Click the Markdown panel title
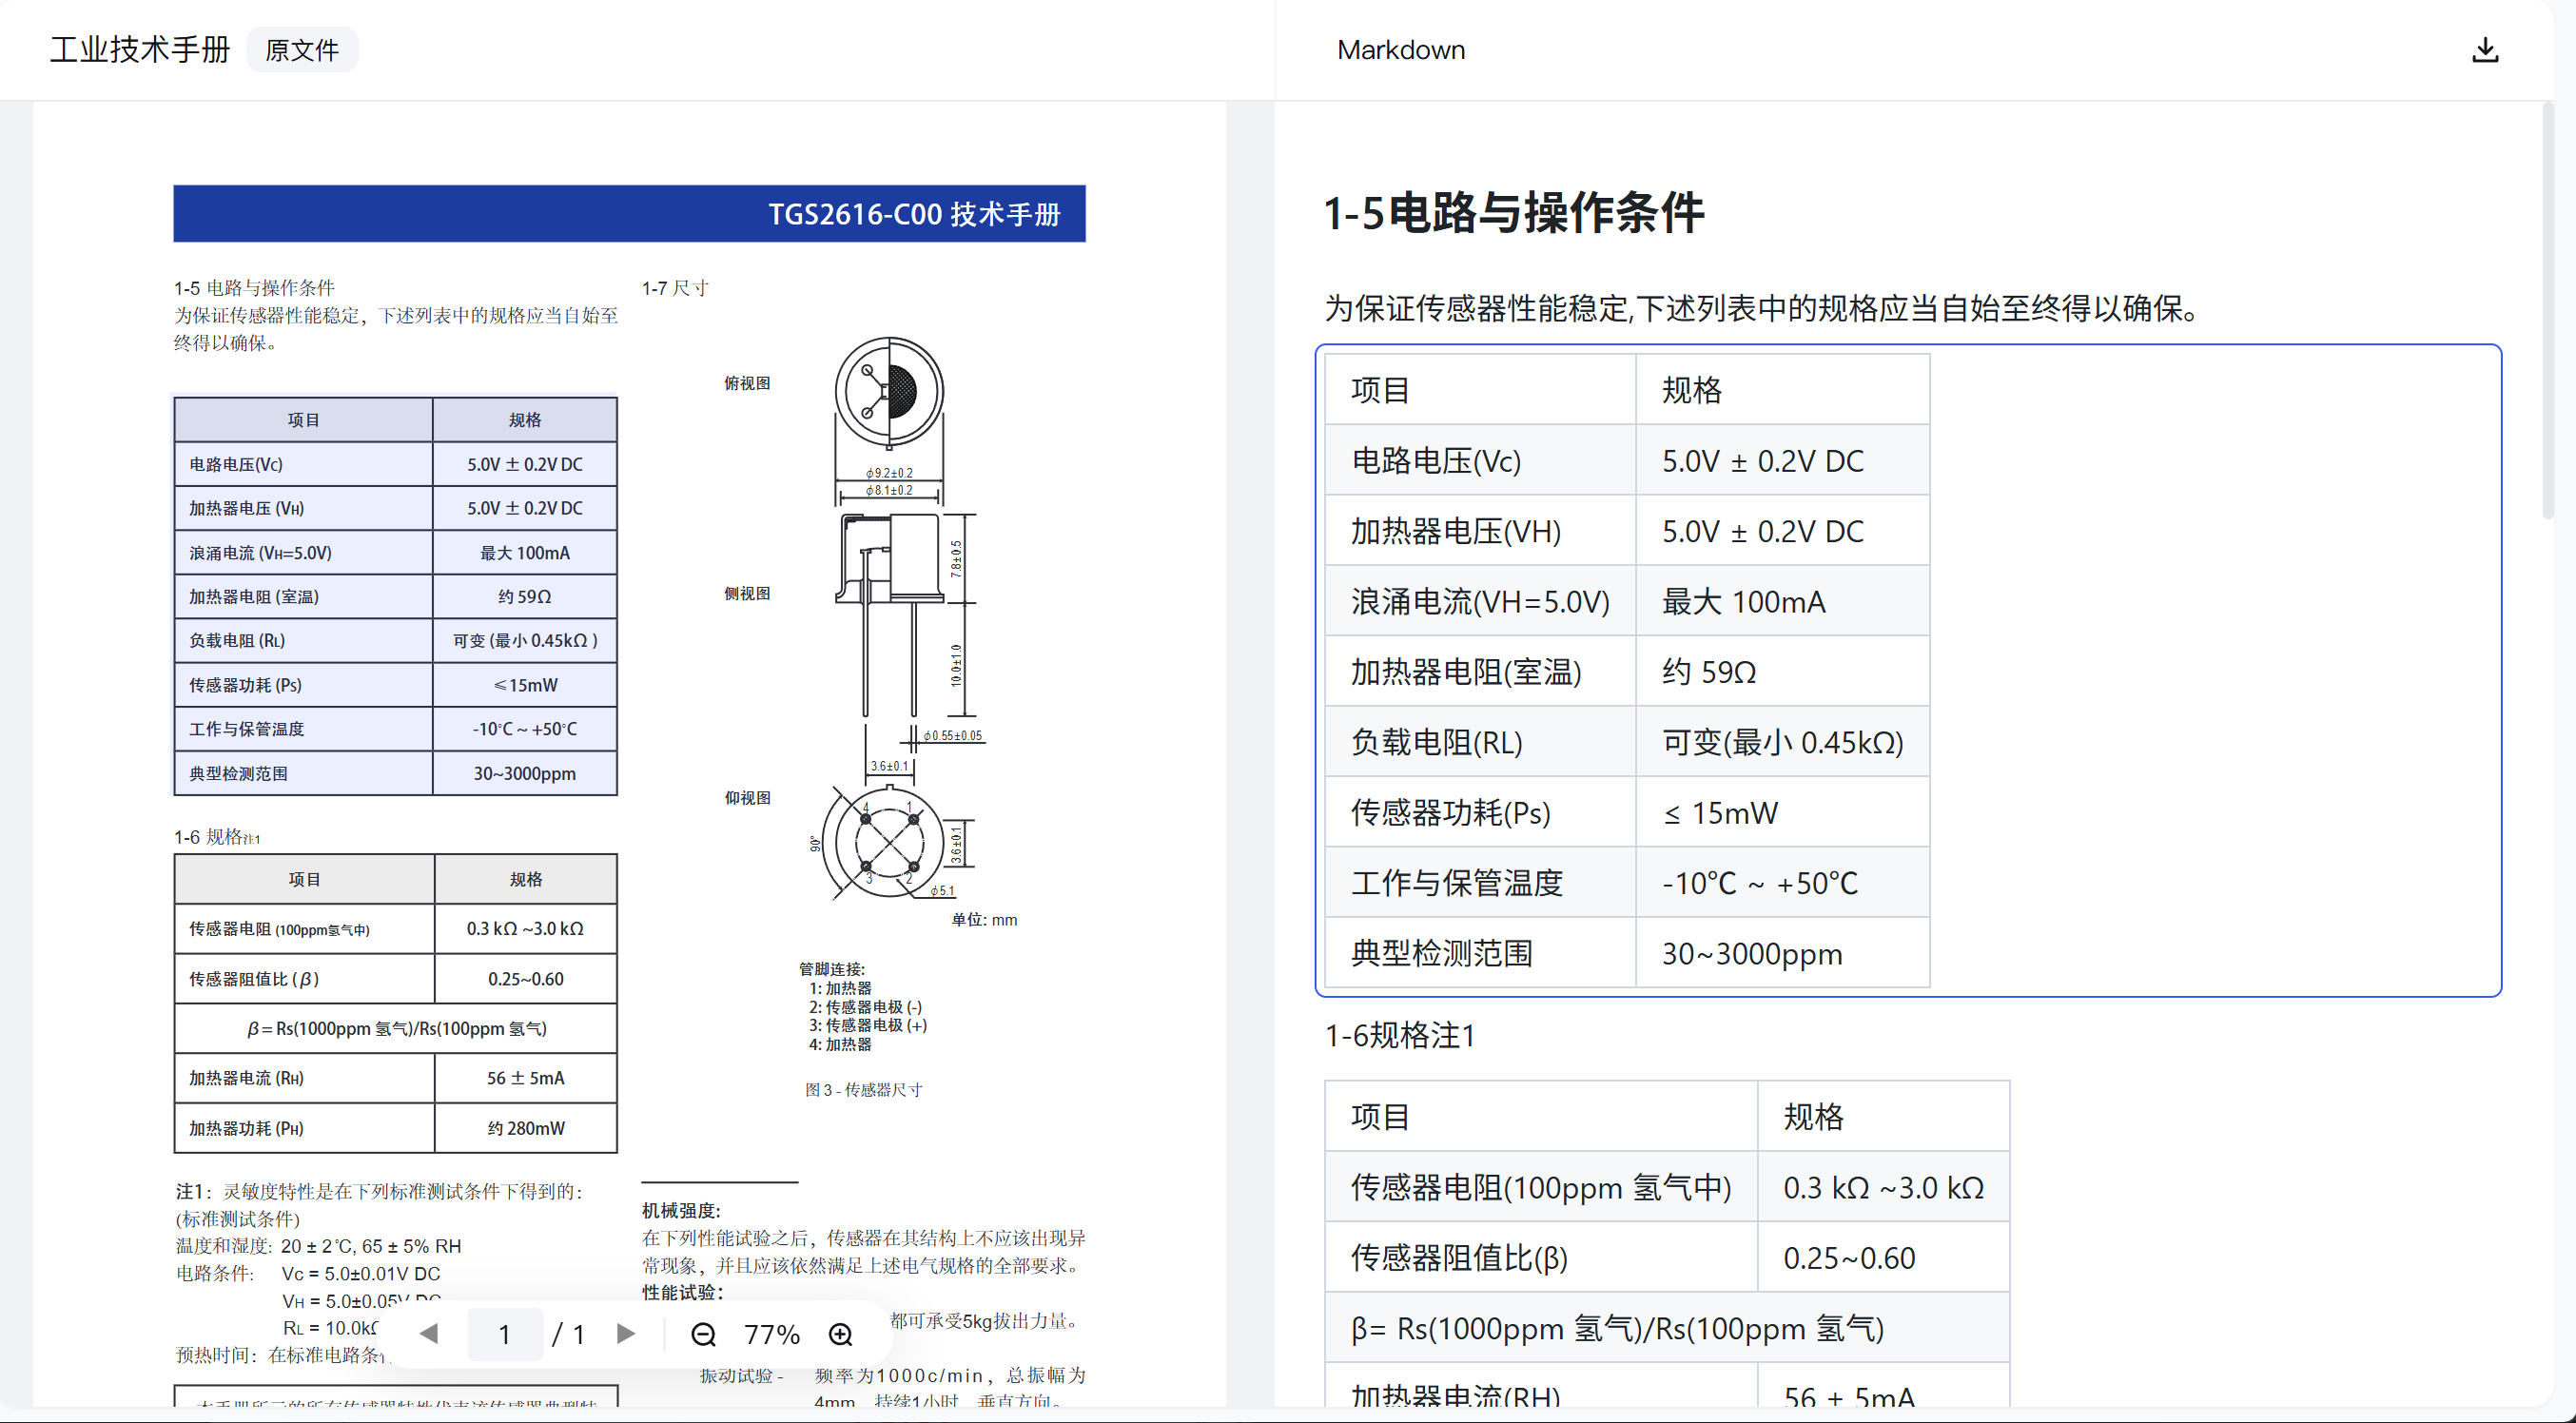This screenshot has width=2576, height=1423. (1400, 50)
